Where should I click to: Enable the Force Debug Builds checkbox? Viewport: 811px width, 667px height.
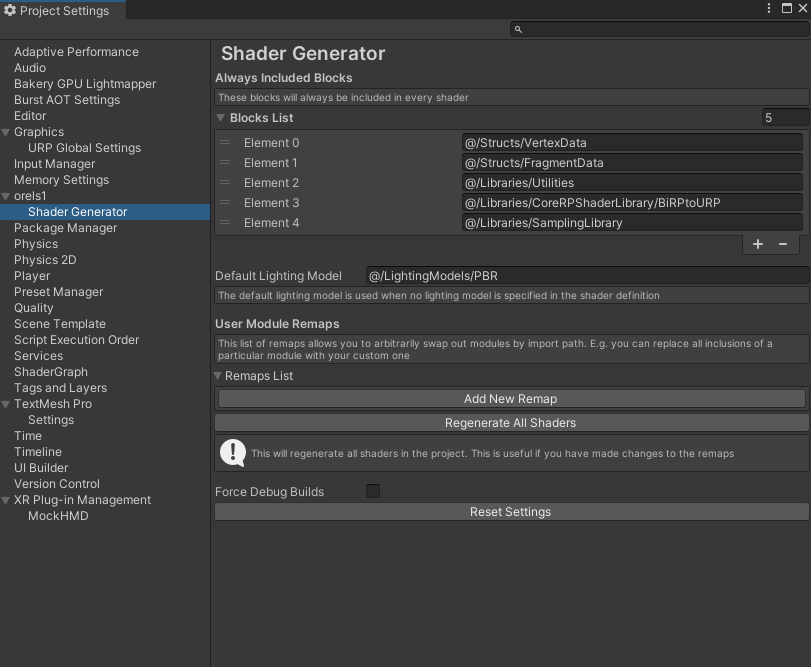tap(371, 490)
